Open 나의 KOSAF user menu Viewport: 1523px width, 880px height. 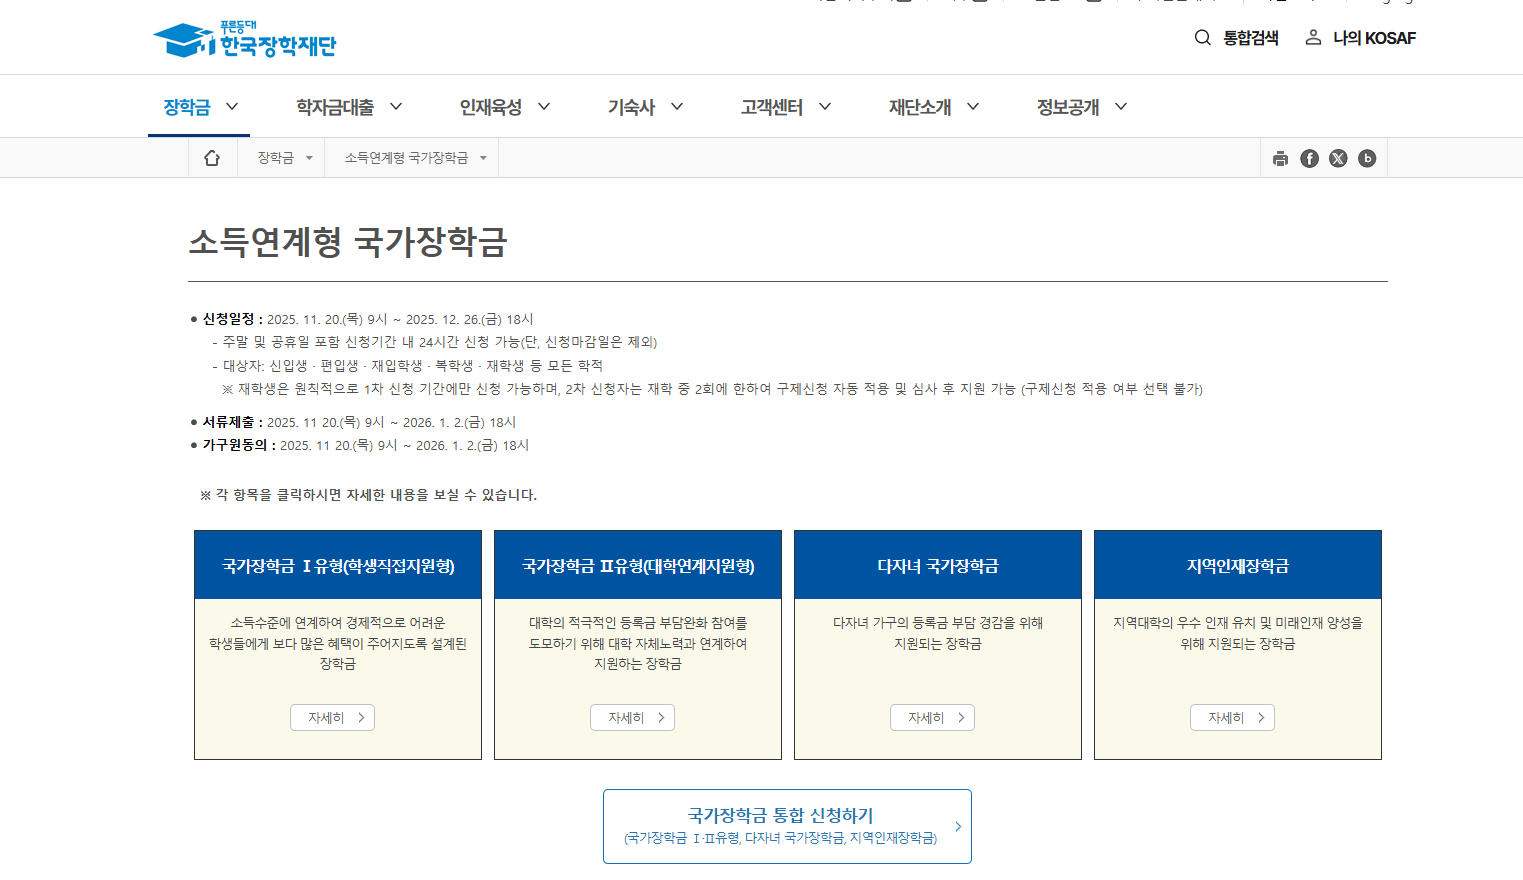click(1361, 38)
